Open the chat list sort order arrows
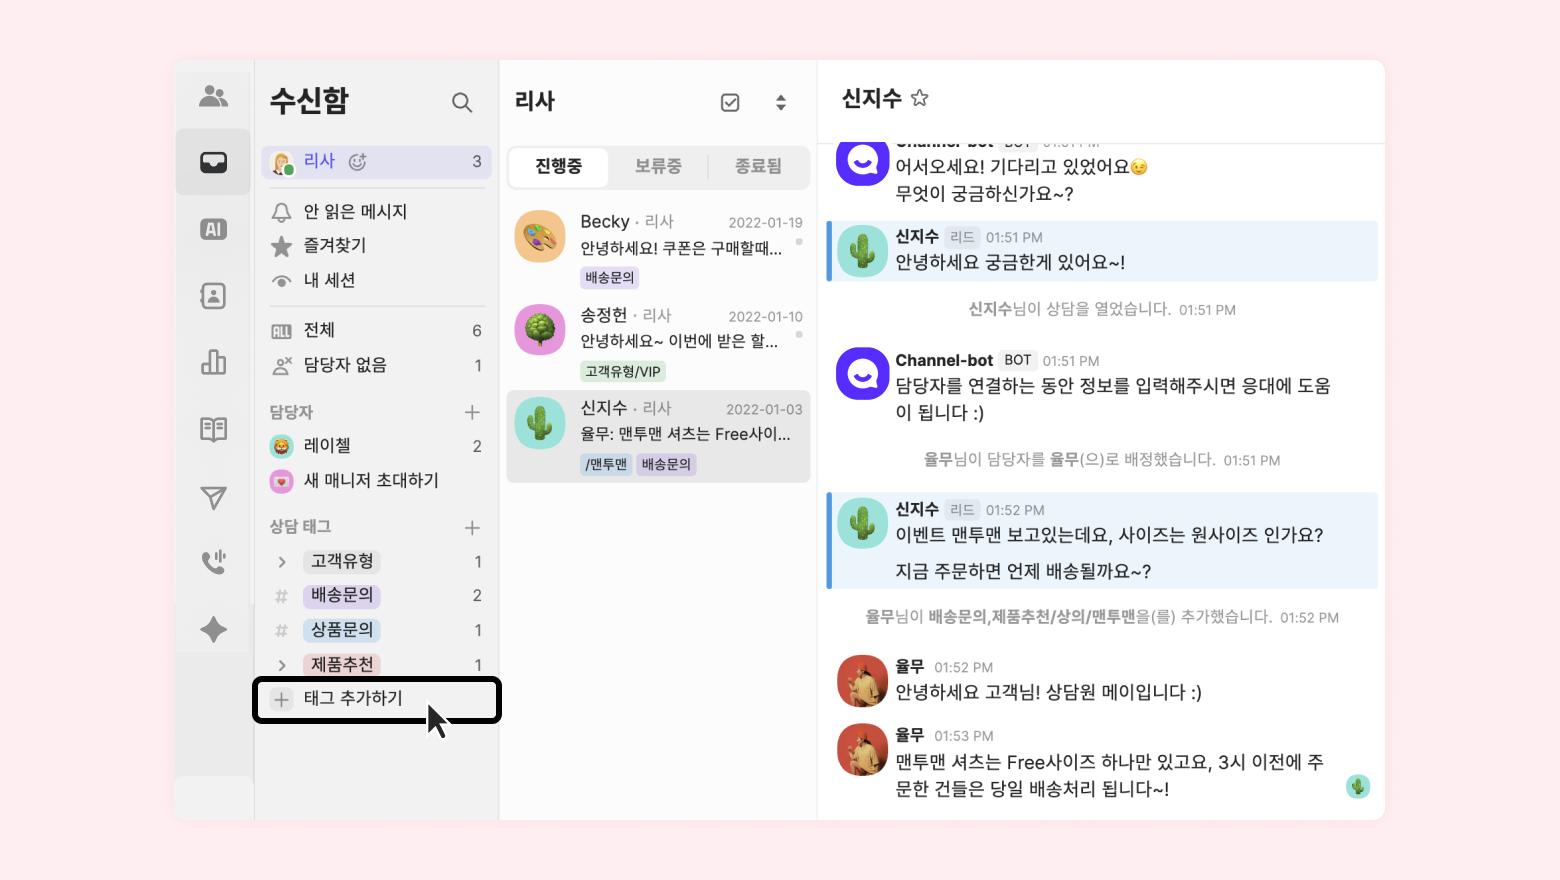 pyautogui.click(x=781, y=102)
